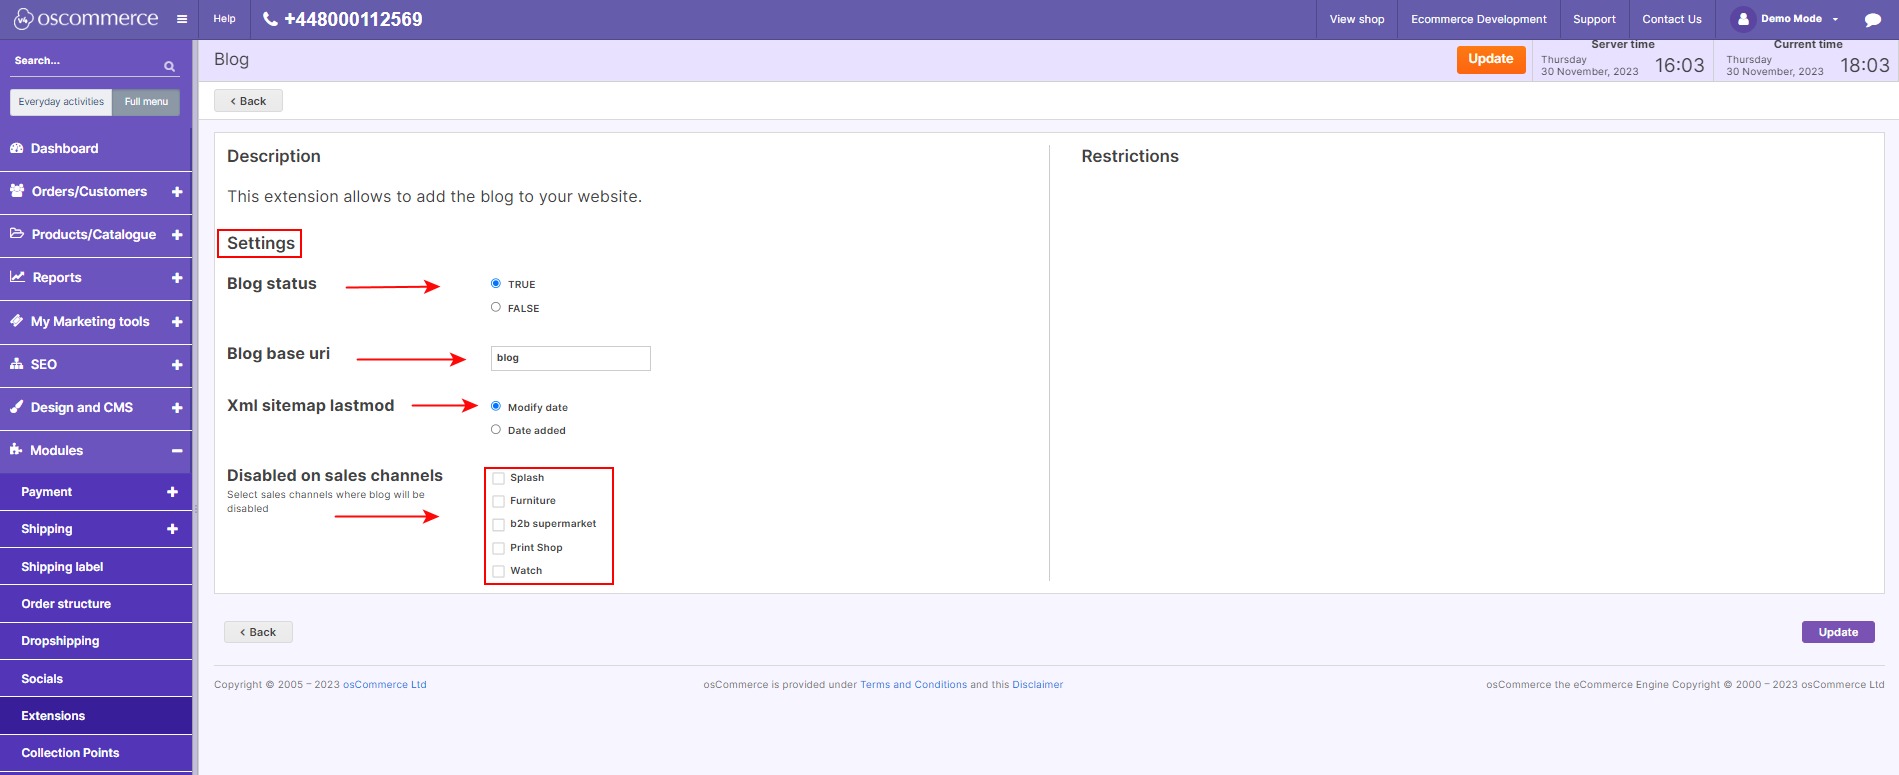Click the purple Update button

(1838, 632)
